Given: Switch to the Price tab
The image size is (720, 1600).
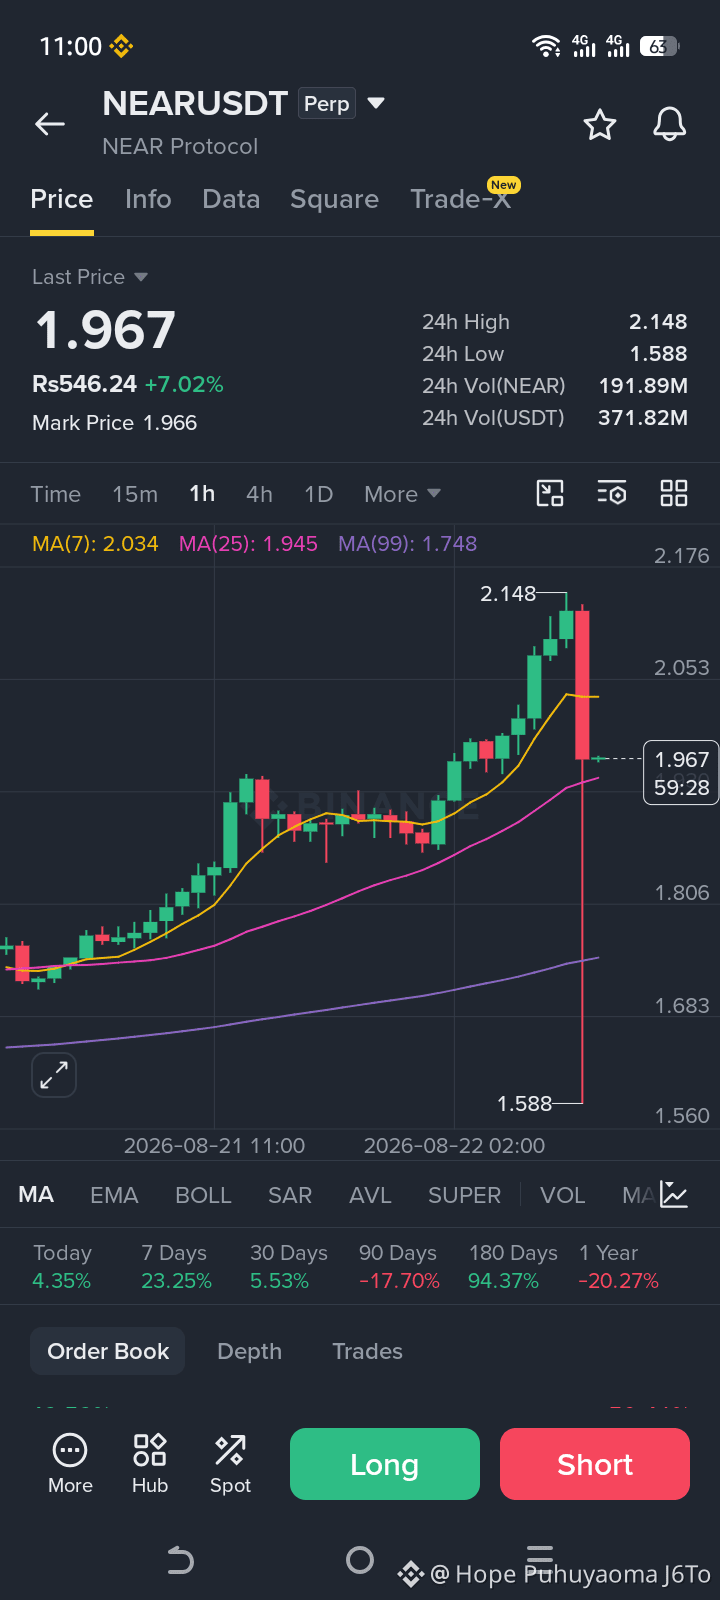Looking at the screenshot, I should tap(62, 199).
